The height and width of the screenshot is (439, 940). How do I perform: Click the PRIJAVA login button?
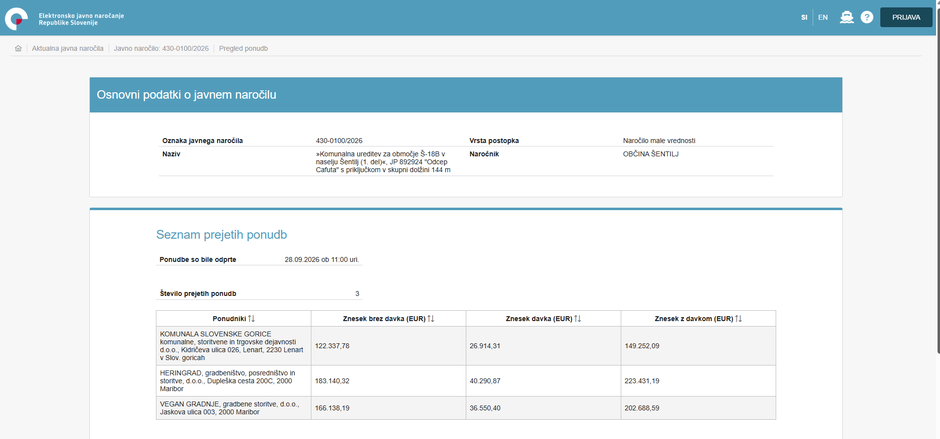point(906,17)
